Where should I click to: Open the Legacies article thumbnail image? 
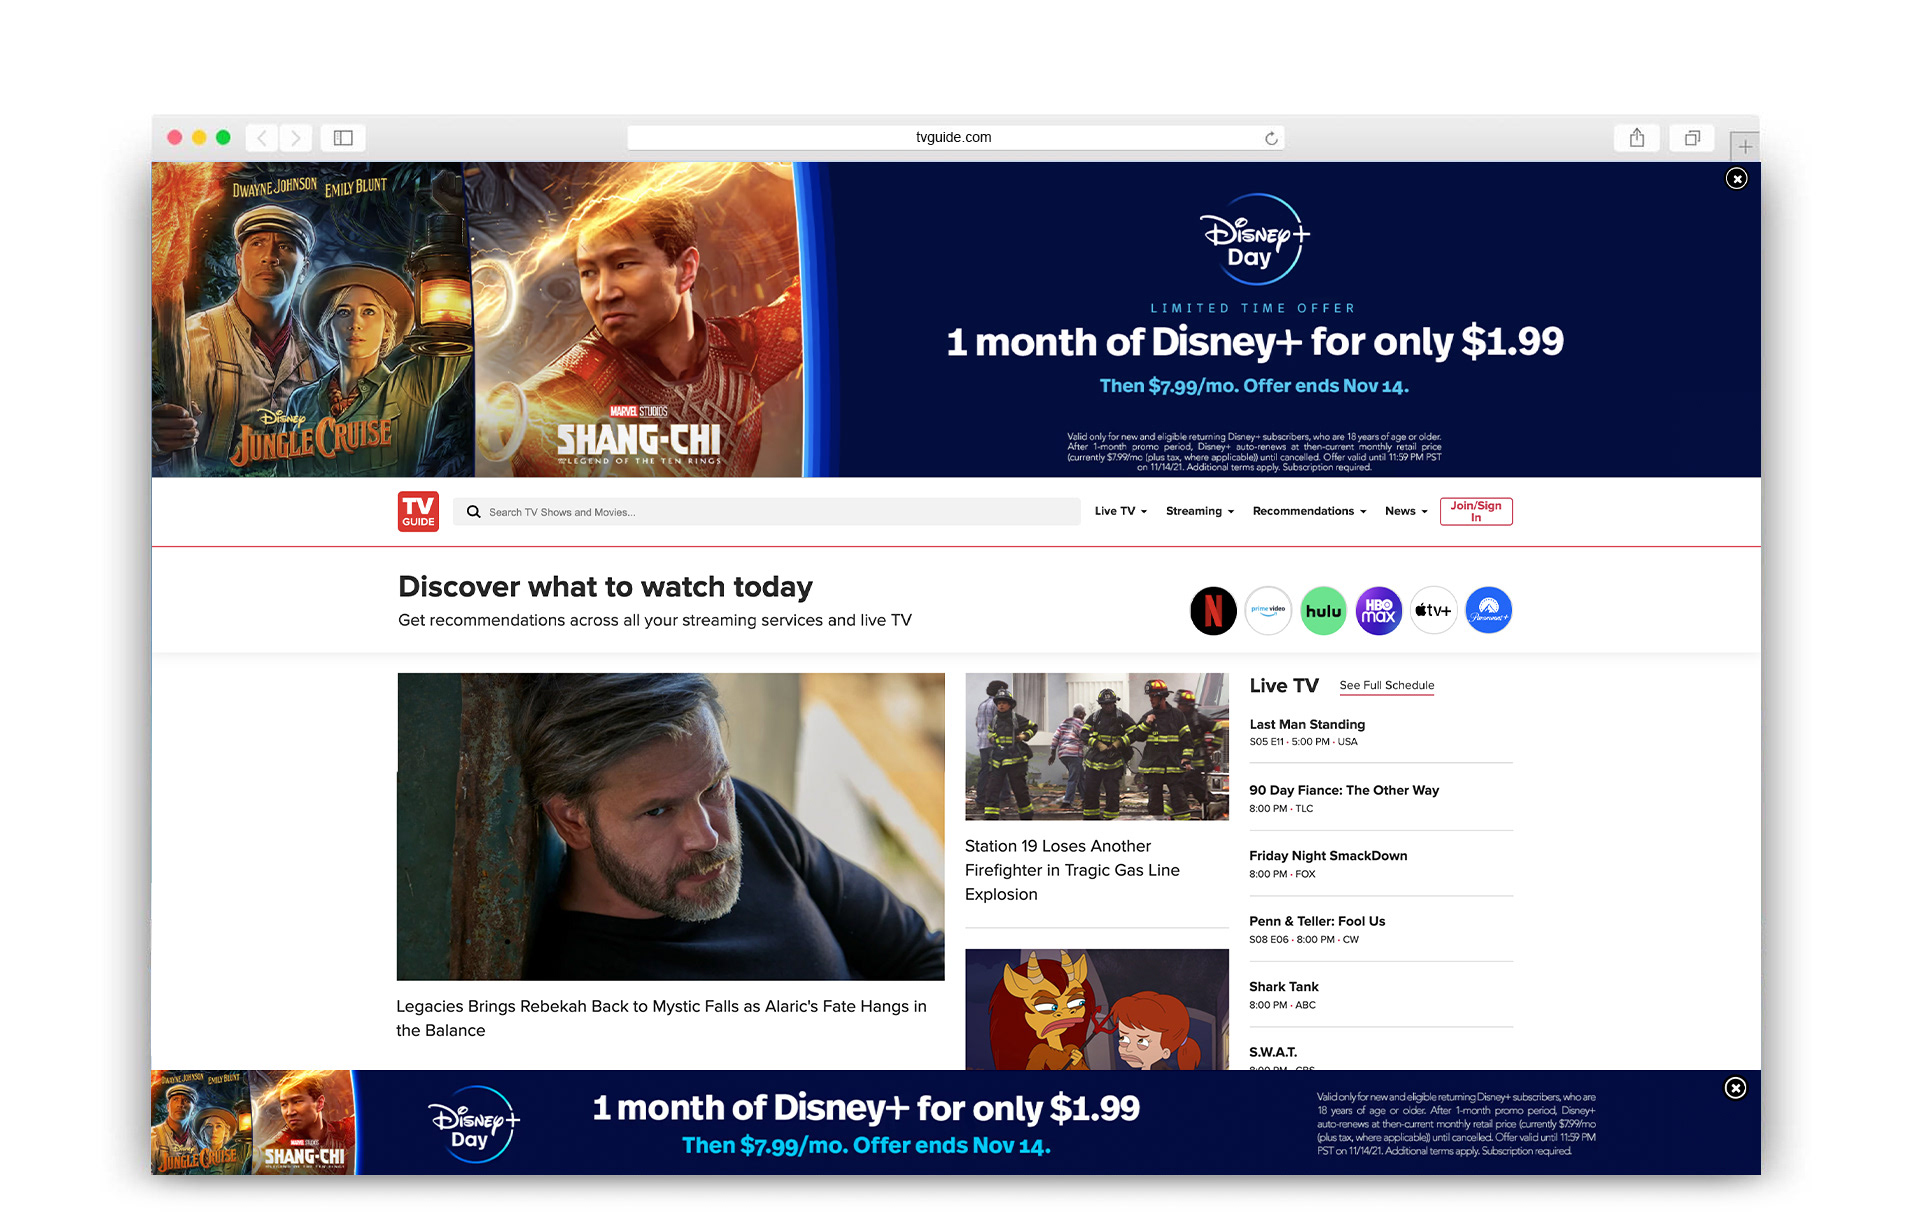tap(670, 826)
